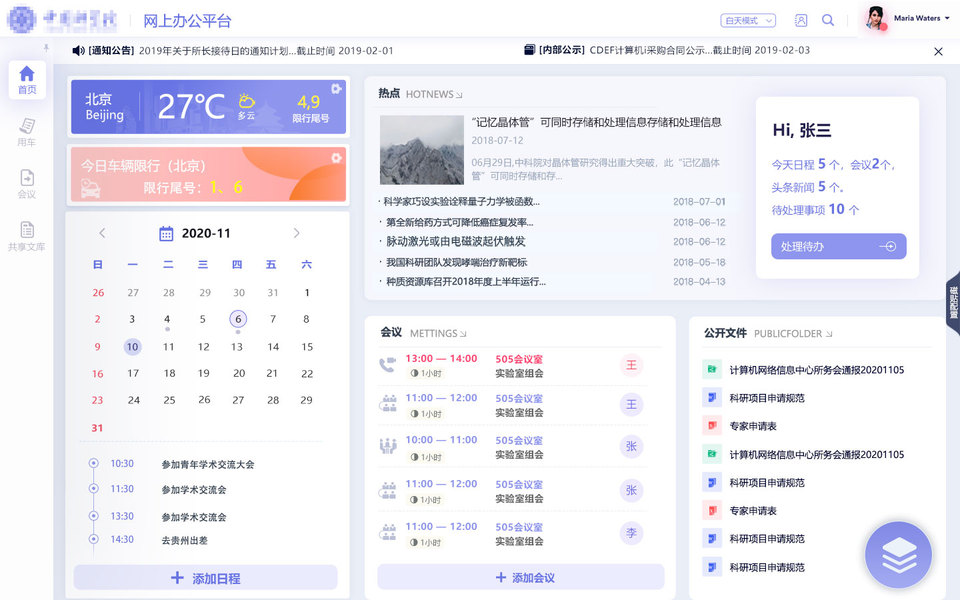Screen dimensions: 960x600
Task: Click the search magnifier icon in header
Action: pyautogui.click(x=828, y=20)
